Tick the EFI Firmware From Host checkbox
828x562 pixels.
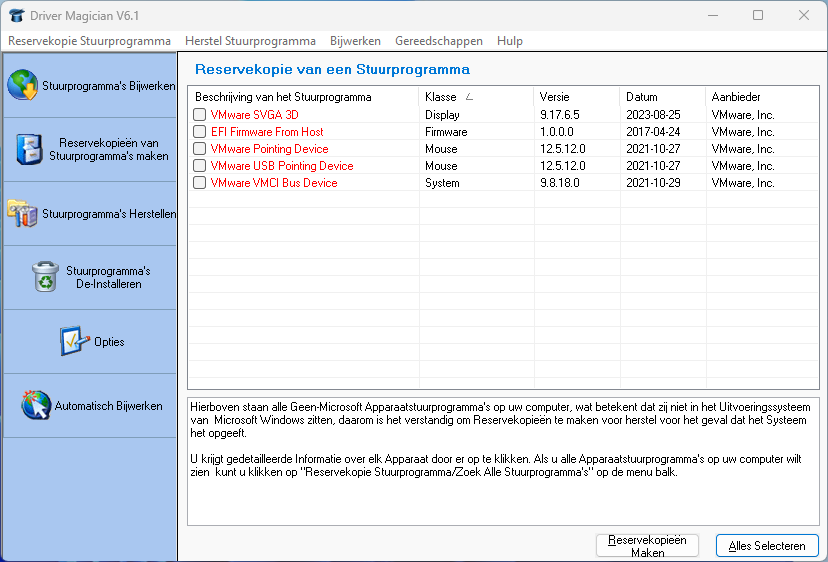click(x=199, y=132)
